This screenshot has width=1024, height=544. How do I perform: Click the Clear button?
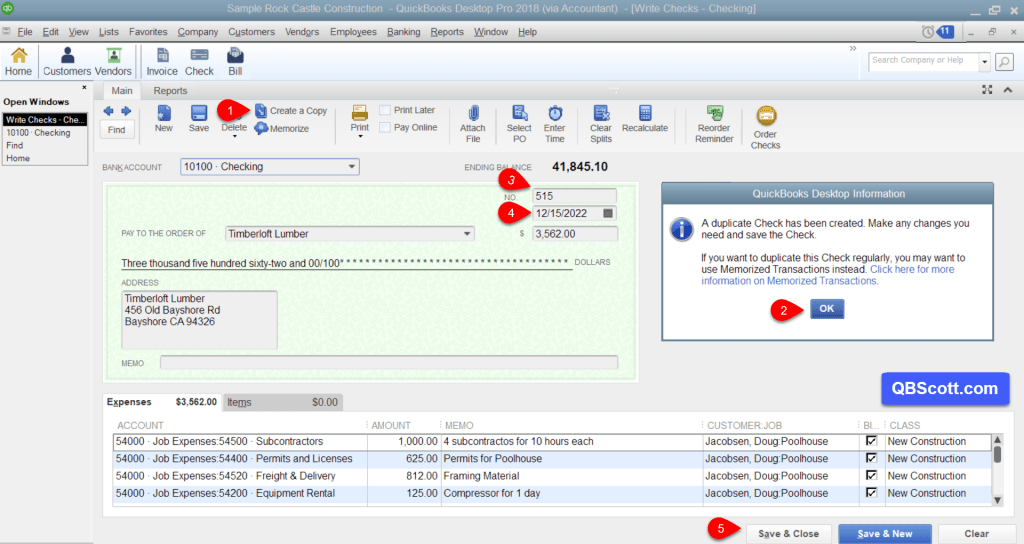click(976, 534)
